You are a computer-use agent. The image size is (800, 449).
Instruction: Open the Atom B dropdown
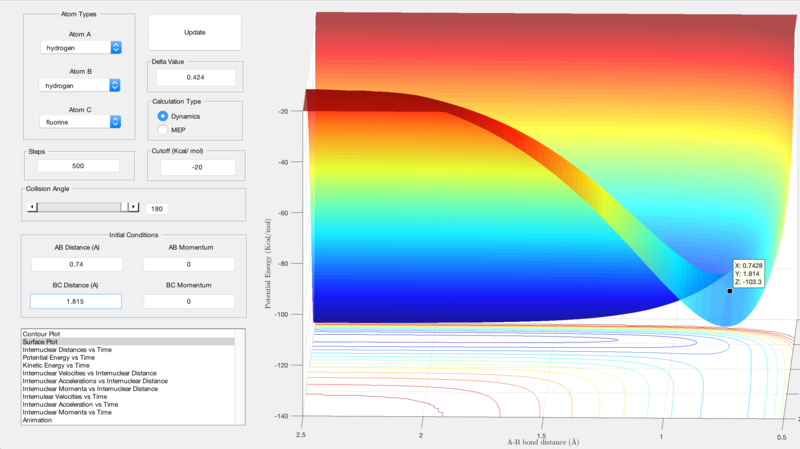tap(81, 86)
